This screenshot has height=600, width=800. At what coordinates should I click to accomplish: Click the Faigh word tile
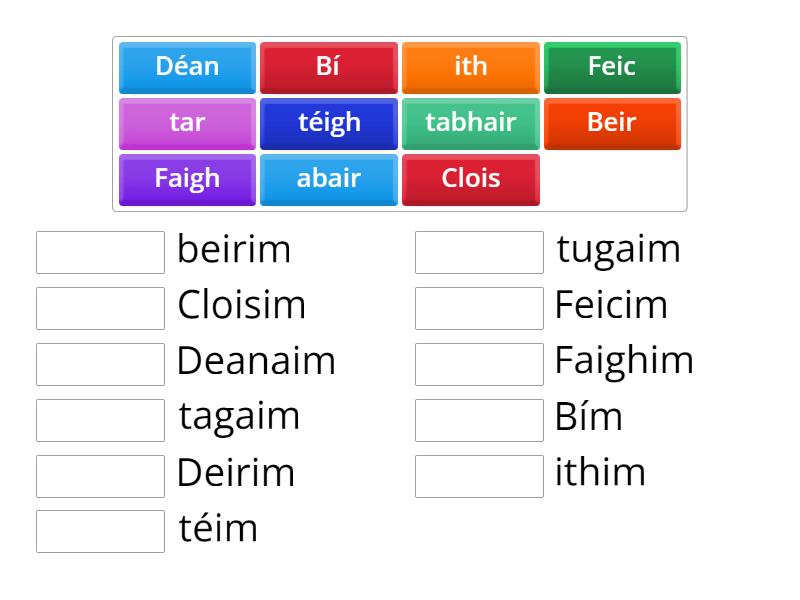click(186, 179)
